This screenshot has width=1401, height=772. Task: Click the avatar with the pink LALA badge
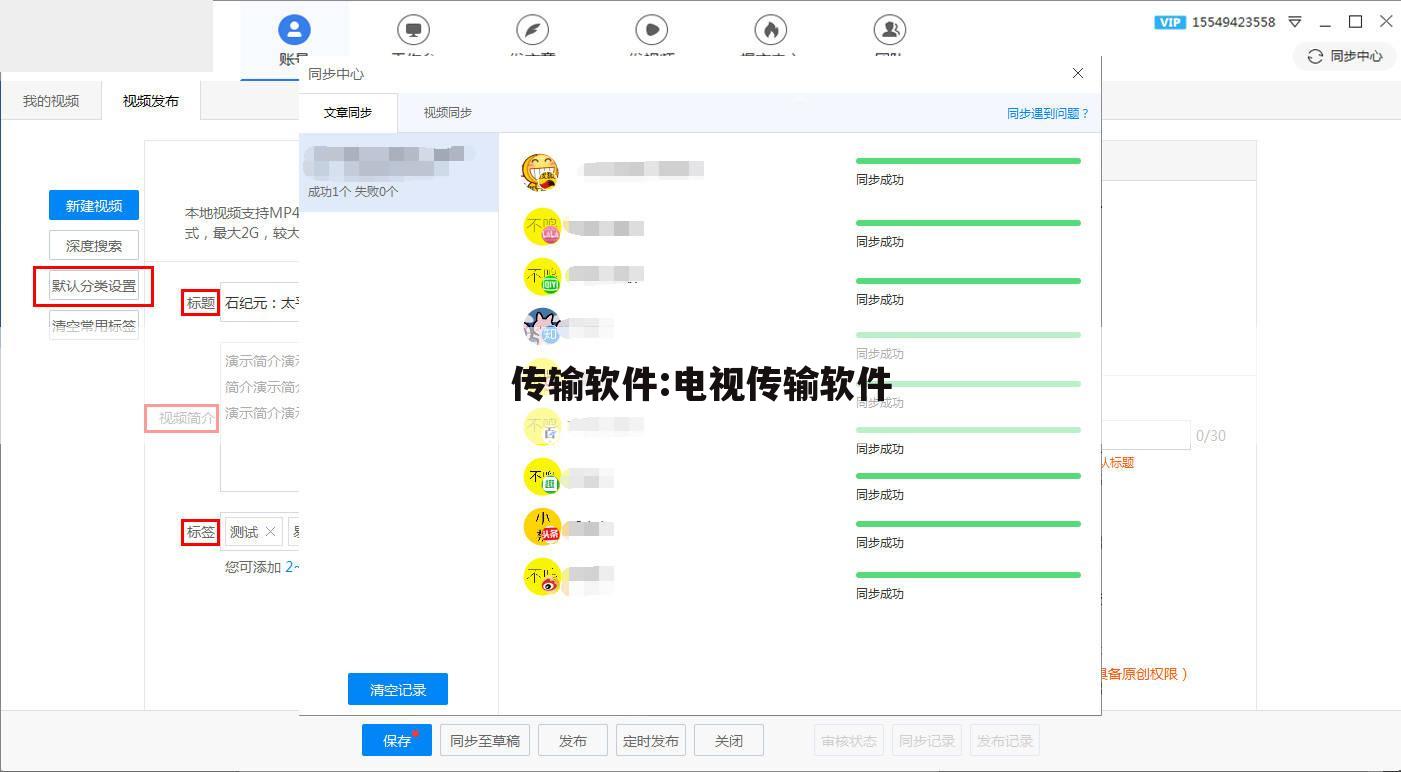click(x=543, y=227)
